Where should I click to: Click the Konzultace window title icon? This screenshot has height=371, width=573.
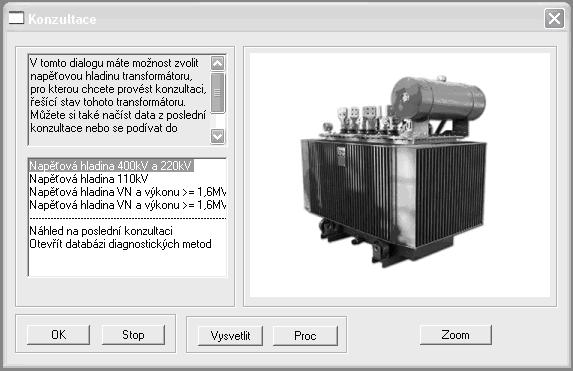16,18
